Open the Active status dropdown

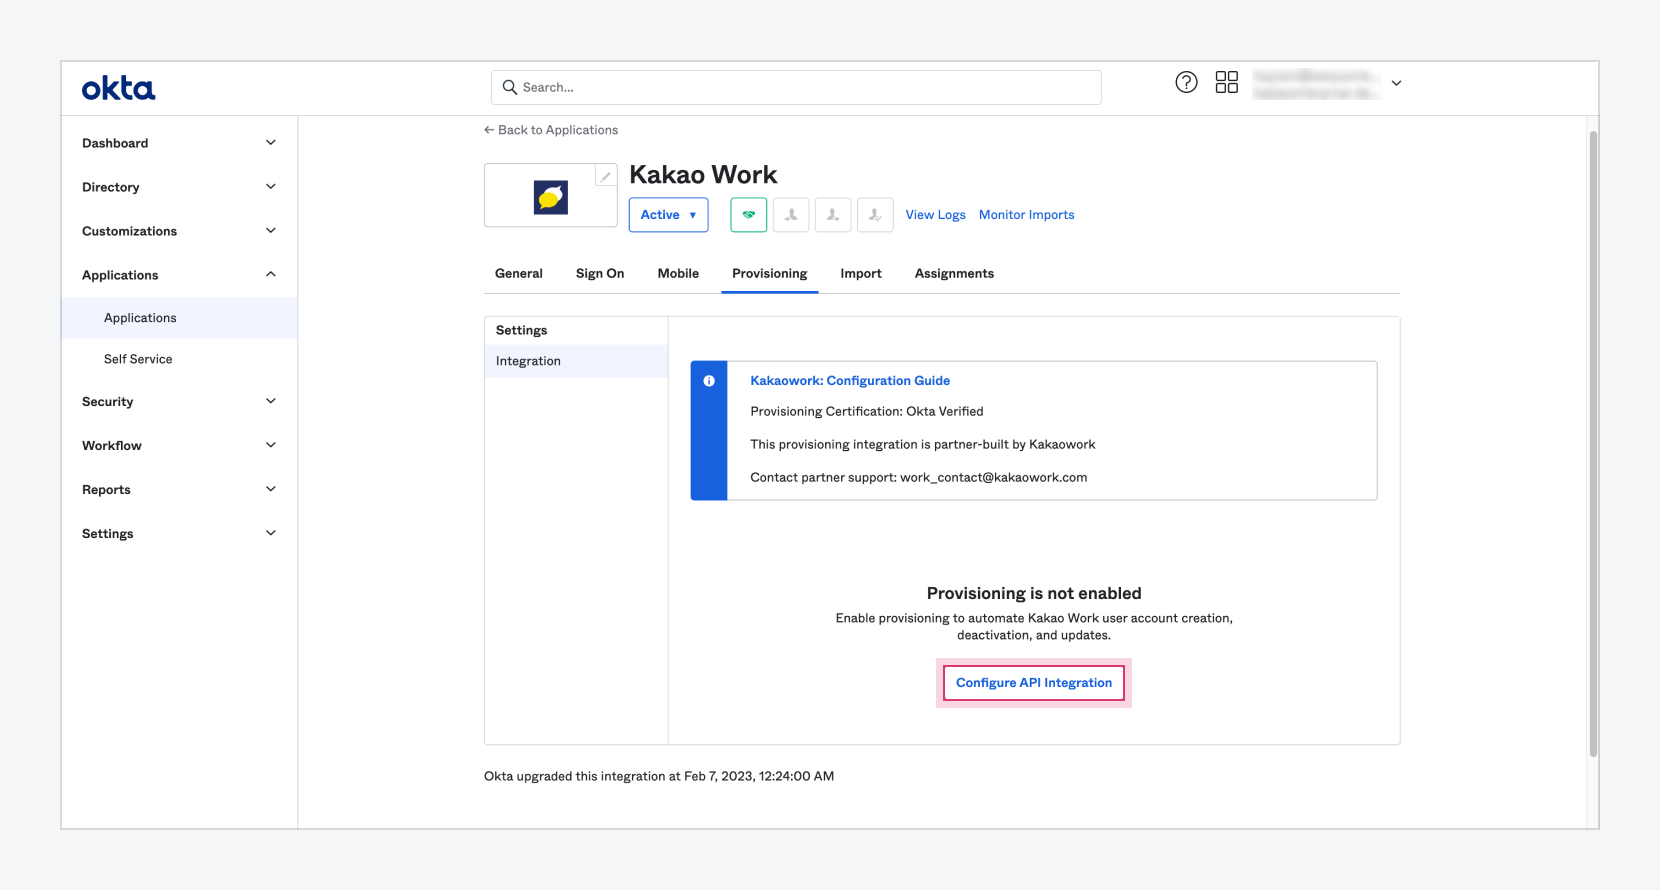pos(668,215)
